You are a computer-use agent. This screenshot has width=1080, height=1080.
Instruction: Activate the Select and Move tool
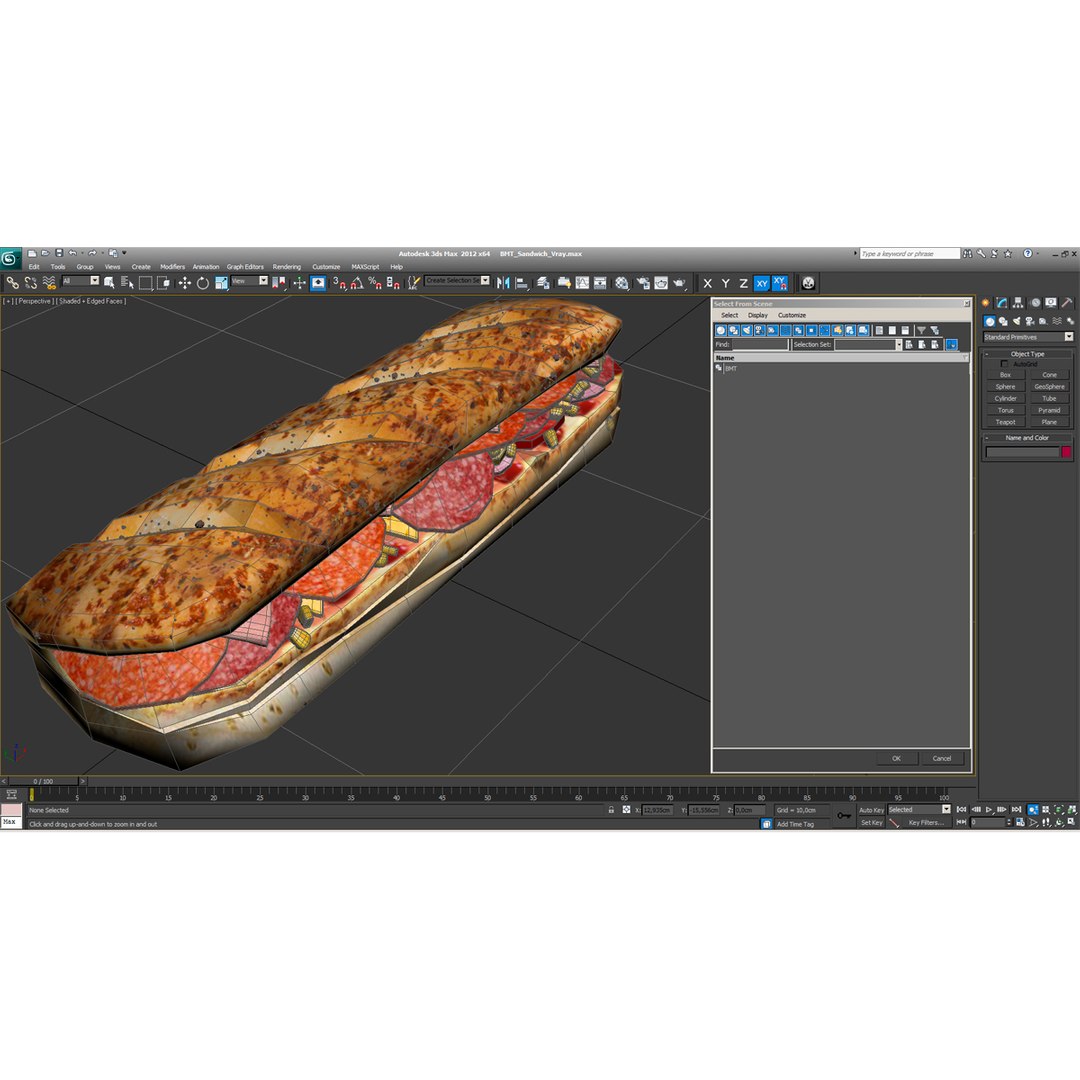(x=184, y=283)
